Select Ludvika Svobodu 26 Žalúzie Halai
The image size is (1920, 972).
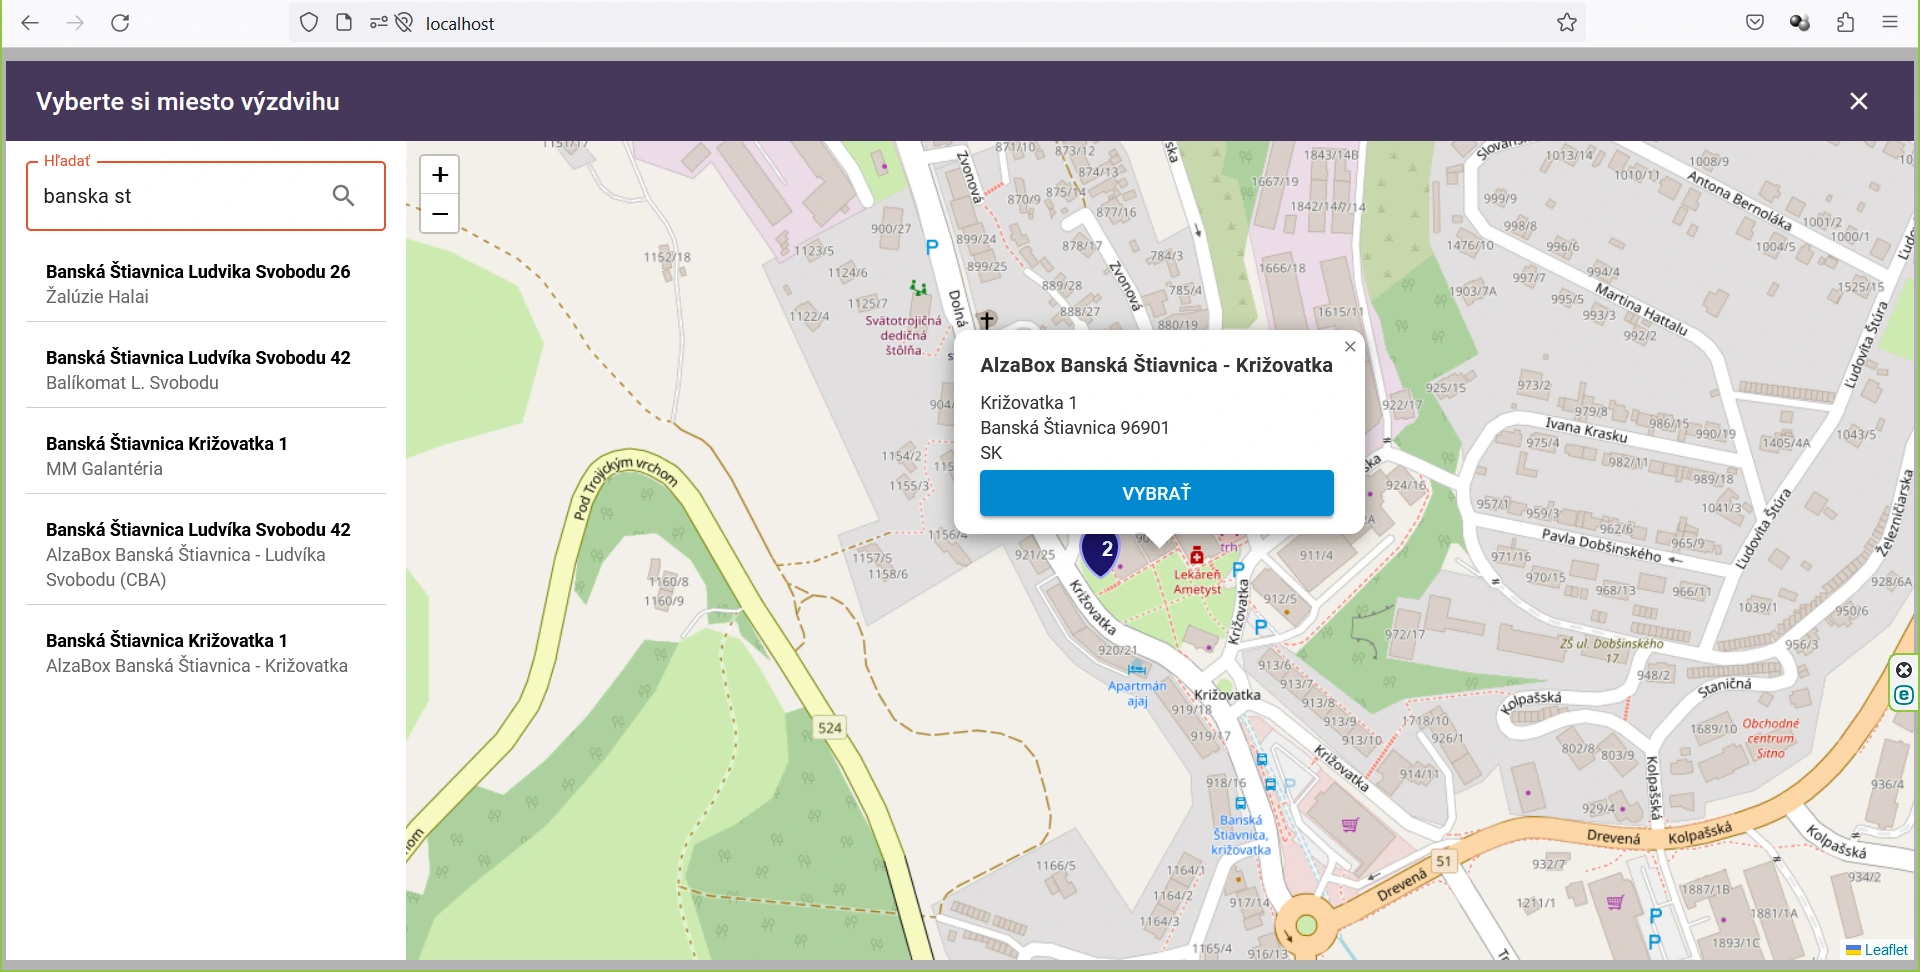[x=206, y=284]
